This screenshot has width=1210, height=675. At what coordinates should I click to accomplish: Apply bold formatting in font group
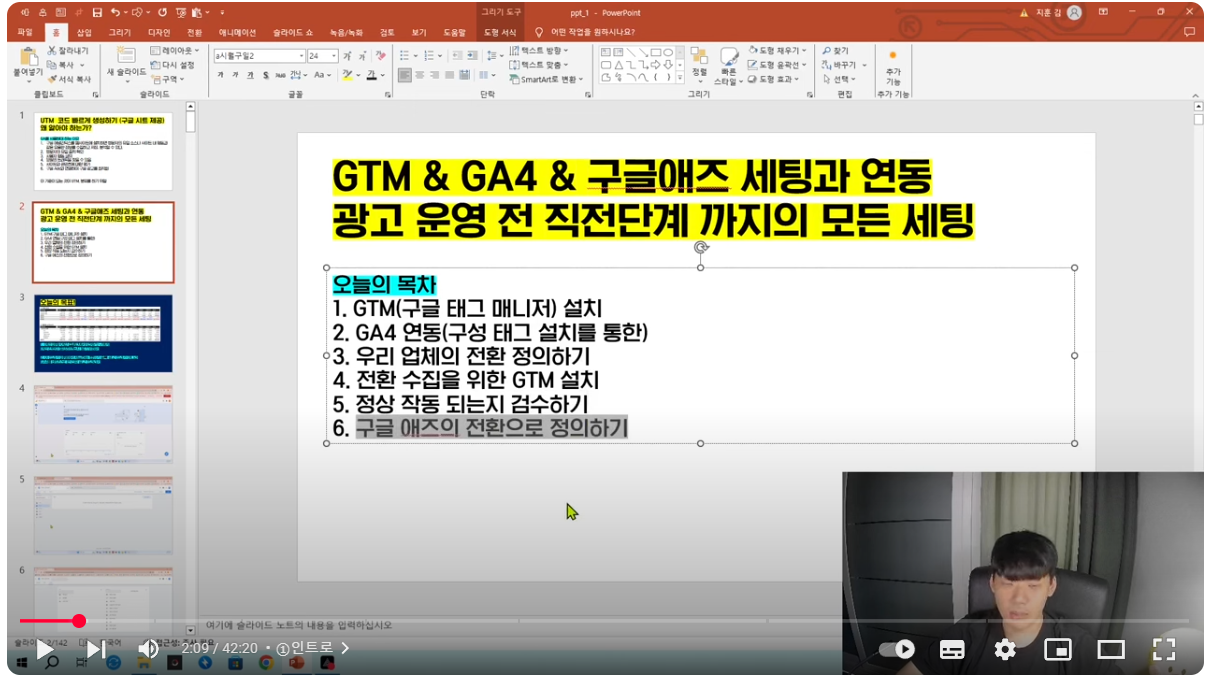coord(221,75)
